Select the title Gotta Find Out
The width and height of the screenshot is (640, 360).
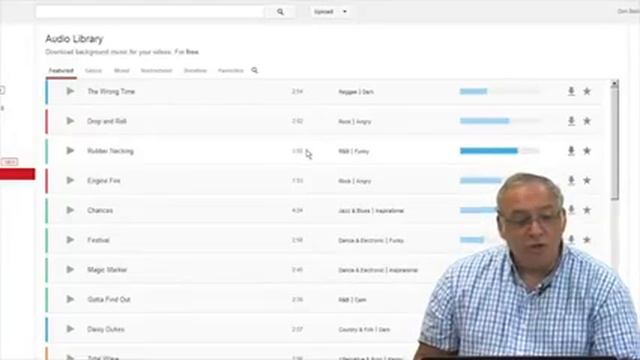[x=109, y=300]
